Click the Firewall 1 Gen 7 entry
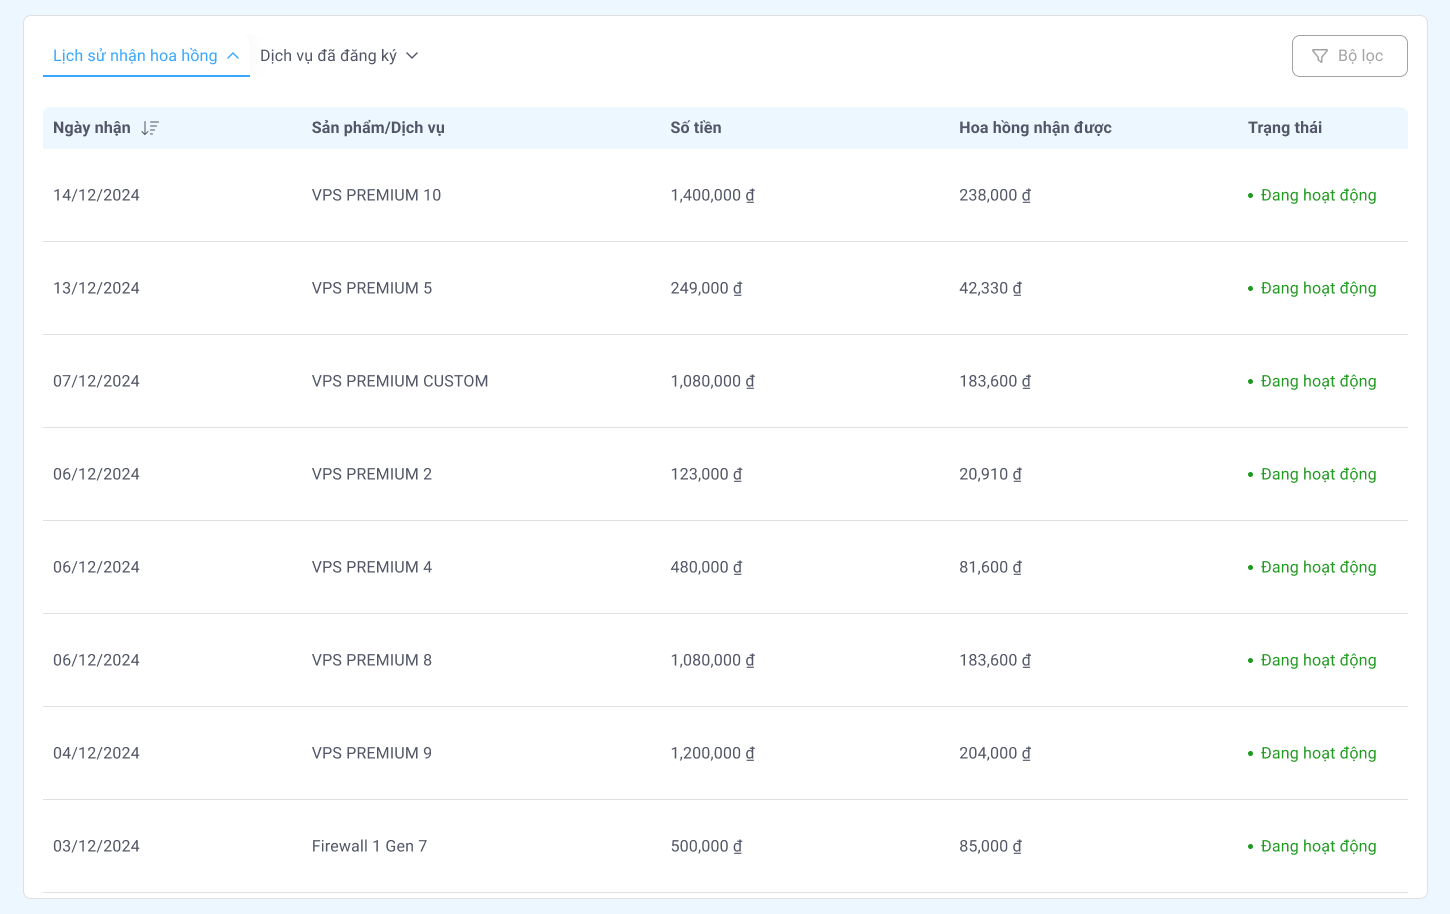 [x=369, y=846]
